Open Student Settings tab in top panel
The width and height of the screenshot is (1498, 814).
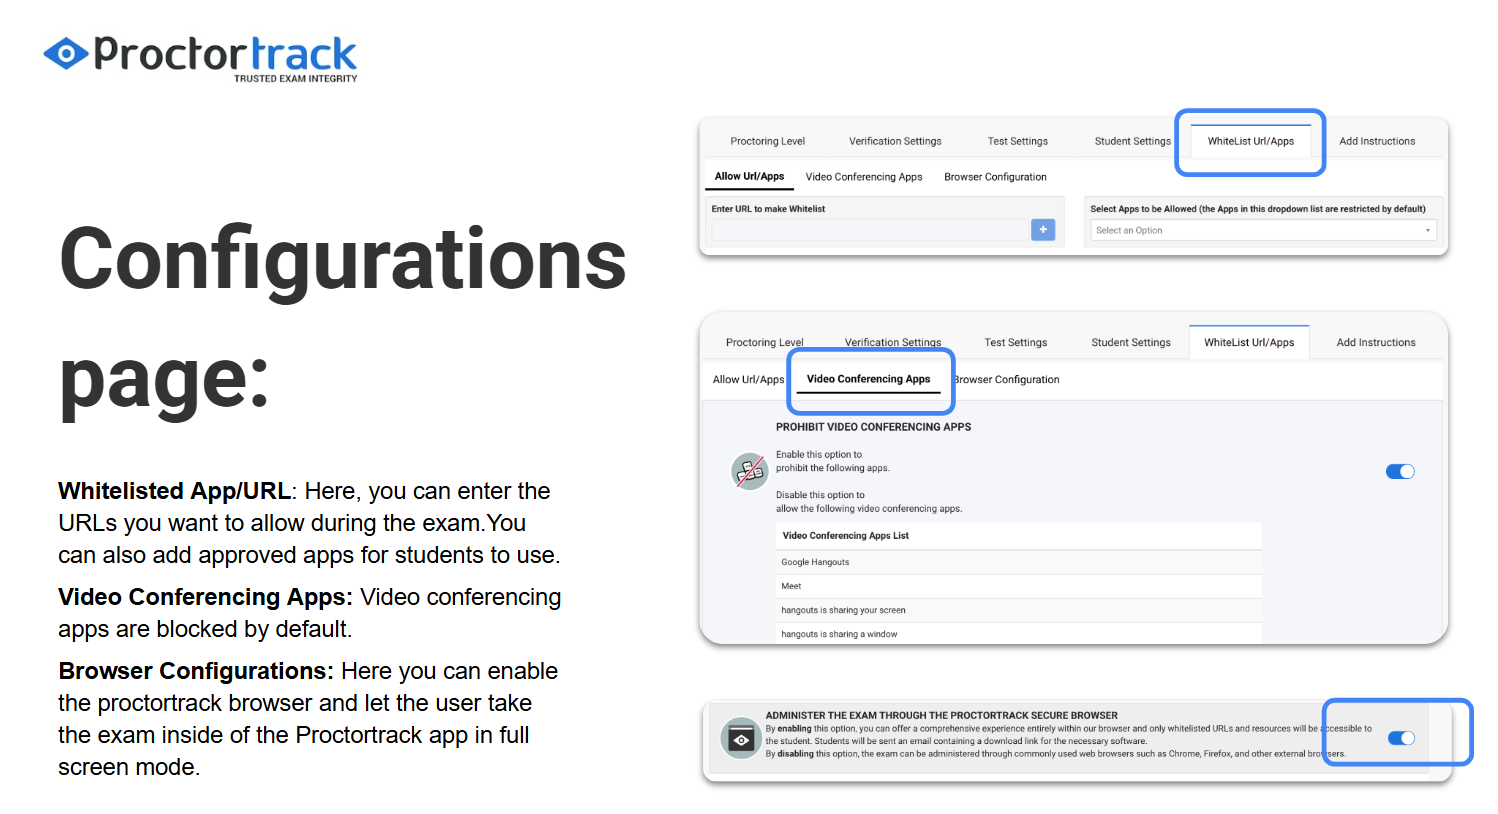[x=1132, y=141]
